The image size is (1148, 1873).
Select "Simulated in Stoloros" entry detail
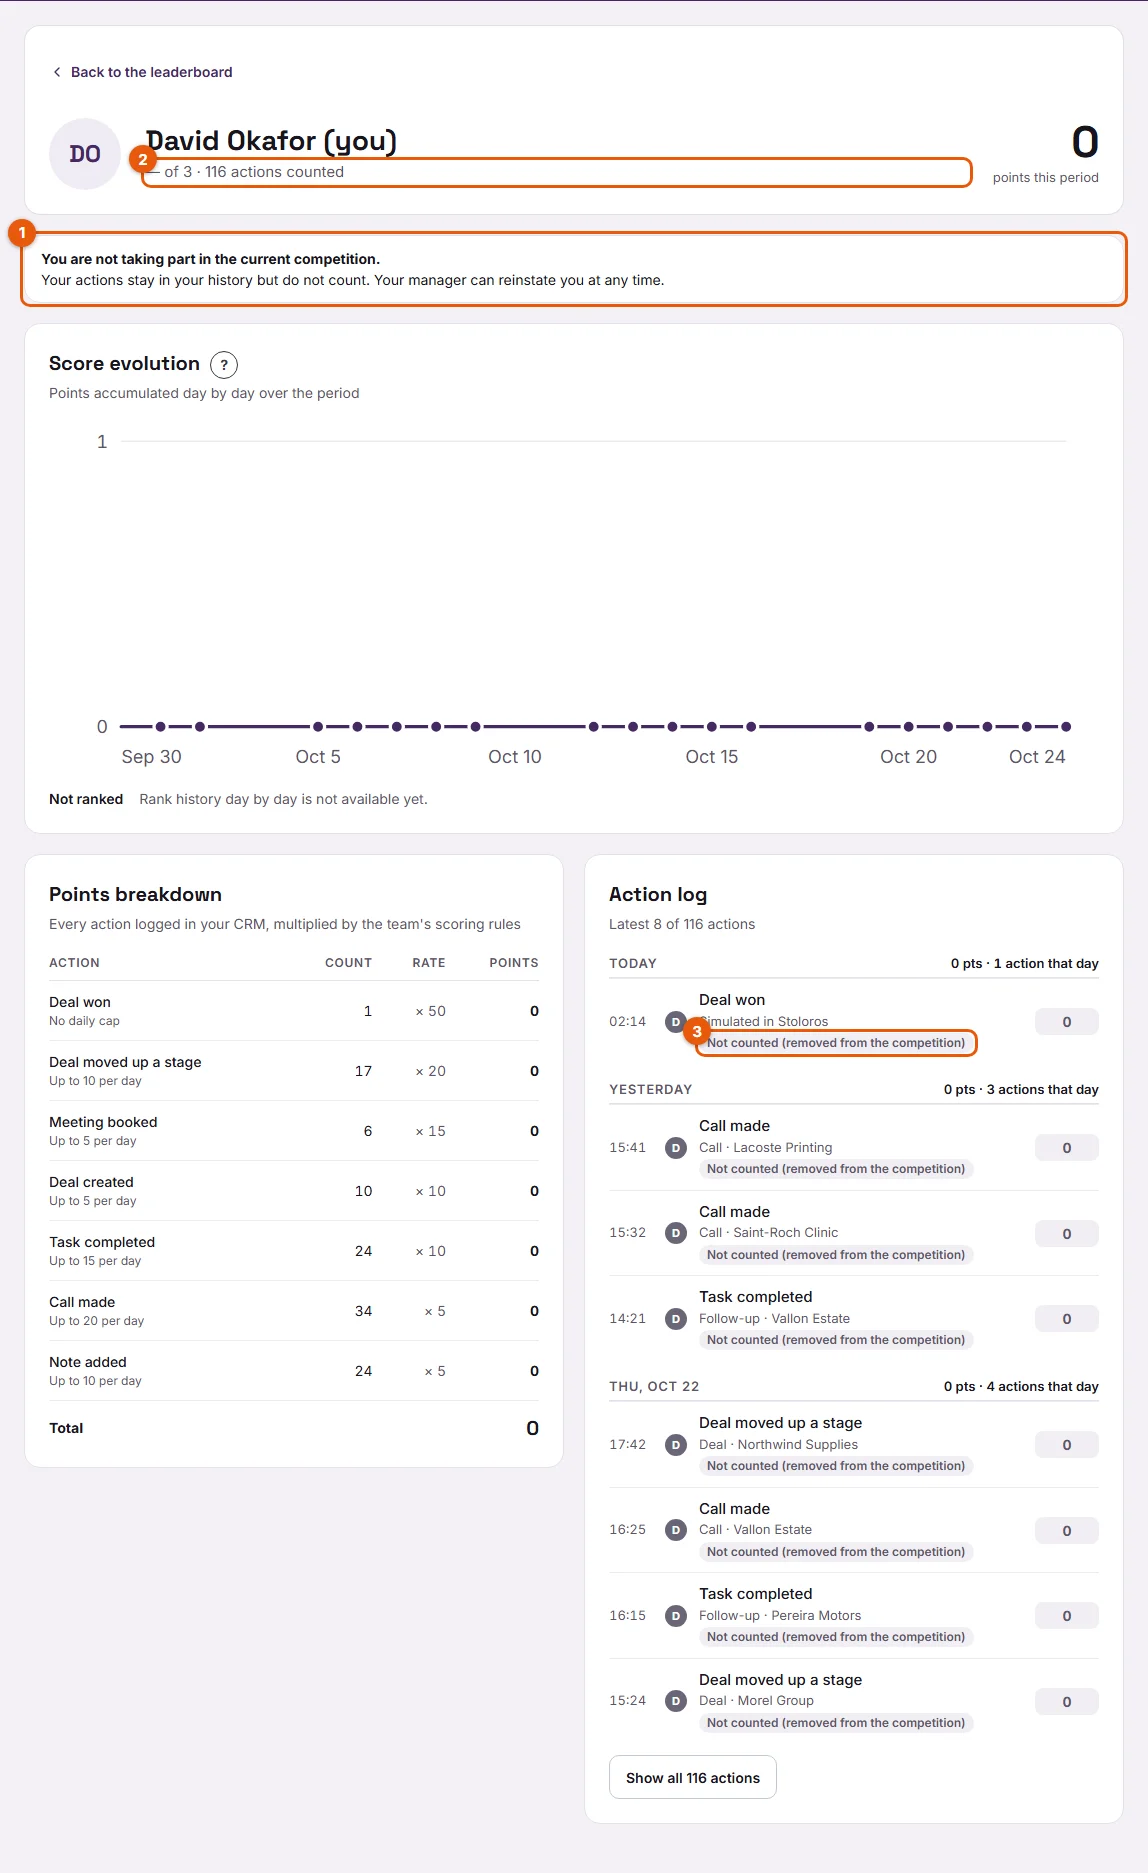pyautogui.click(x=764, y=1021)
